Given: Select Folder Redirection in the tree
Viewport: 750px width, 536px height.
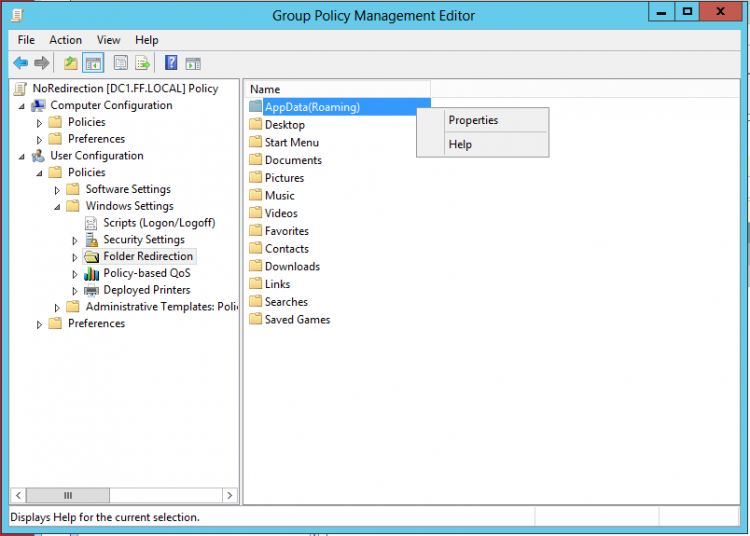Looking at the screenshot, I should coord(148,256).
